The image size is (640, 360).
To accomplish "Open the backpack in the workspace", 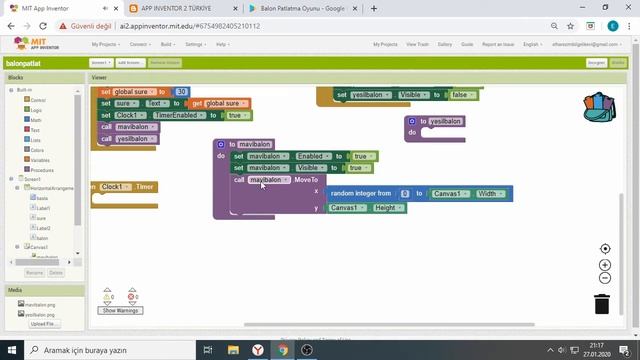I will (x=600, y=107).
